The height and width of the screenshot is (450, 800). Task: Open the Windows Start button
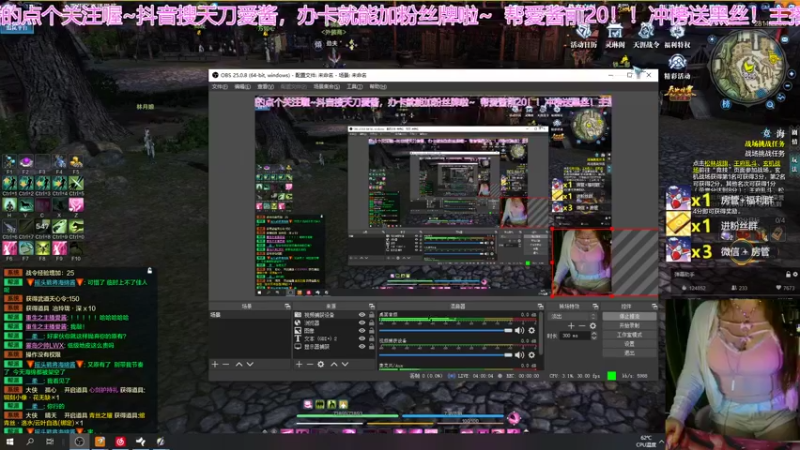[10, 441]
